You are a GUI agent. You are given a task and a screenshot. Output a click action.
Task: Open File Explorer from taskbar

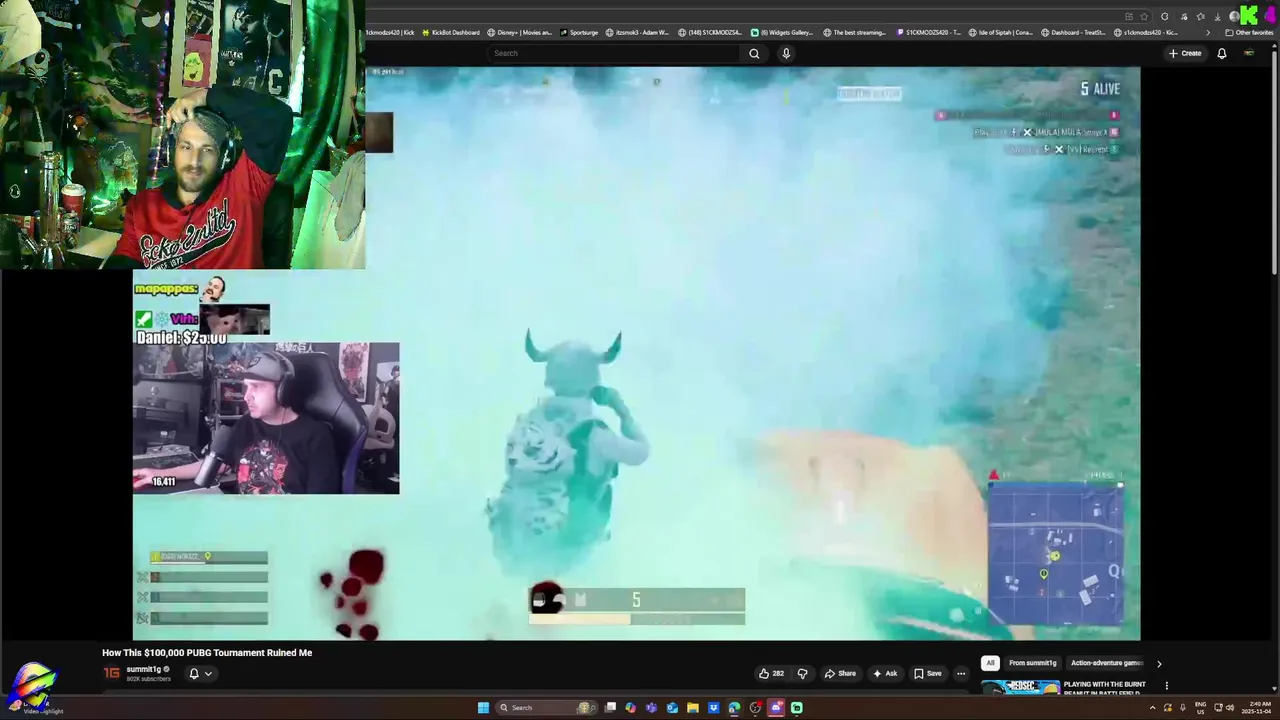(692, 708)
